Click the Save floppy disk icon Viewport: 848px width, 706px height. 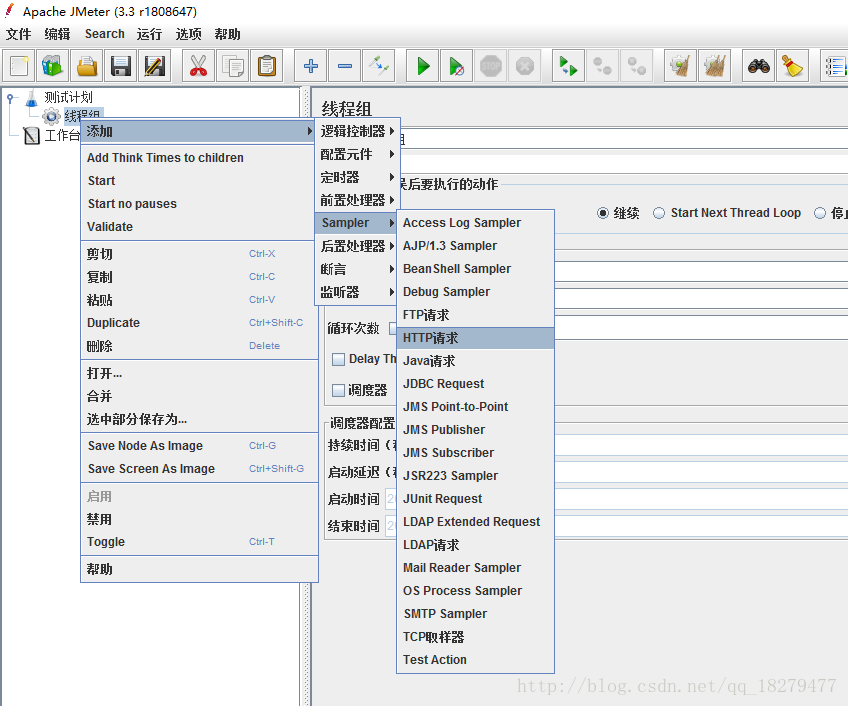(121, 66)
